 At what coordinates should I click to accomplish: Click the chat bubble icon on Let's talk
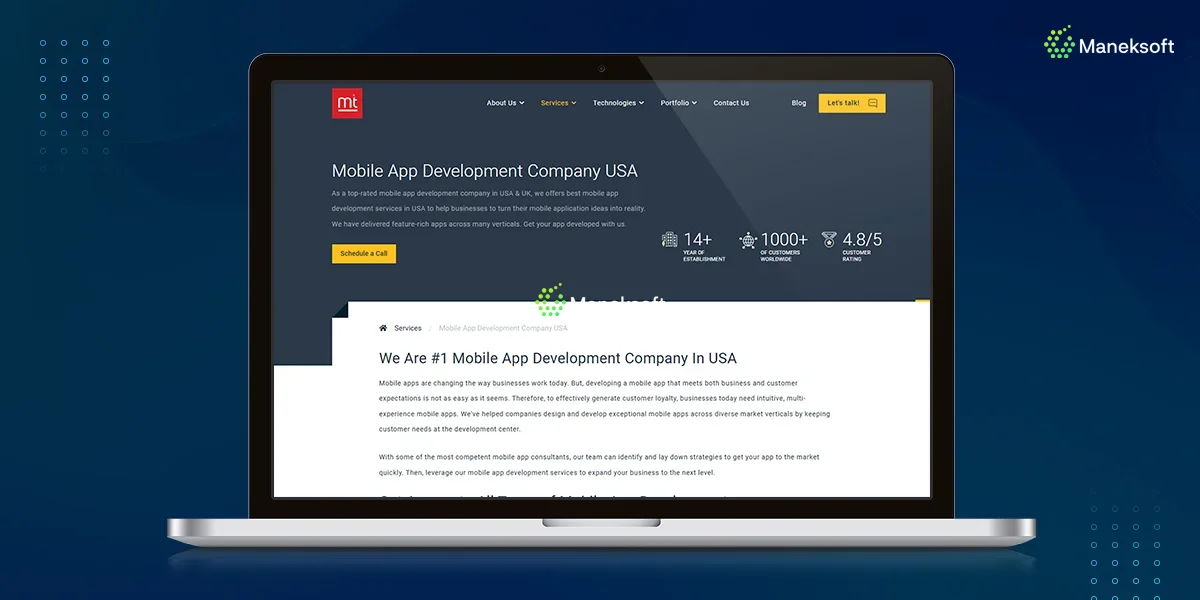tap(873, 103)
